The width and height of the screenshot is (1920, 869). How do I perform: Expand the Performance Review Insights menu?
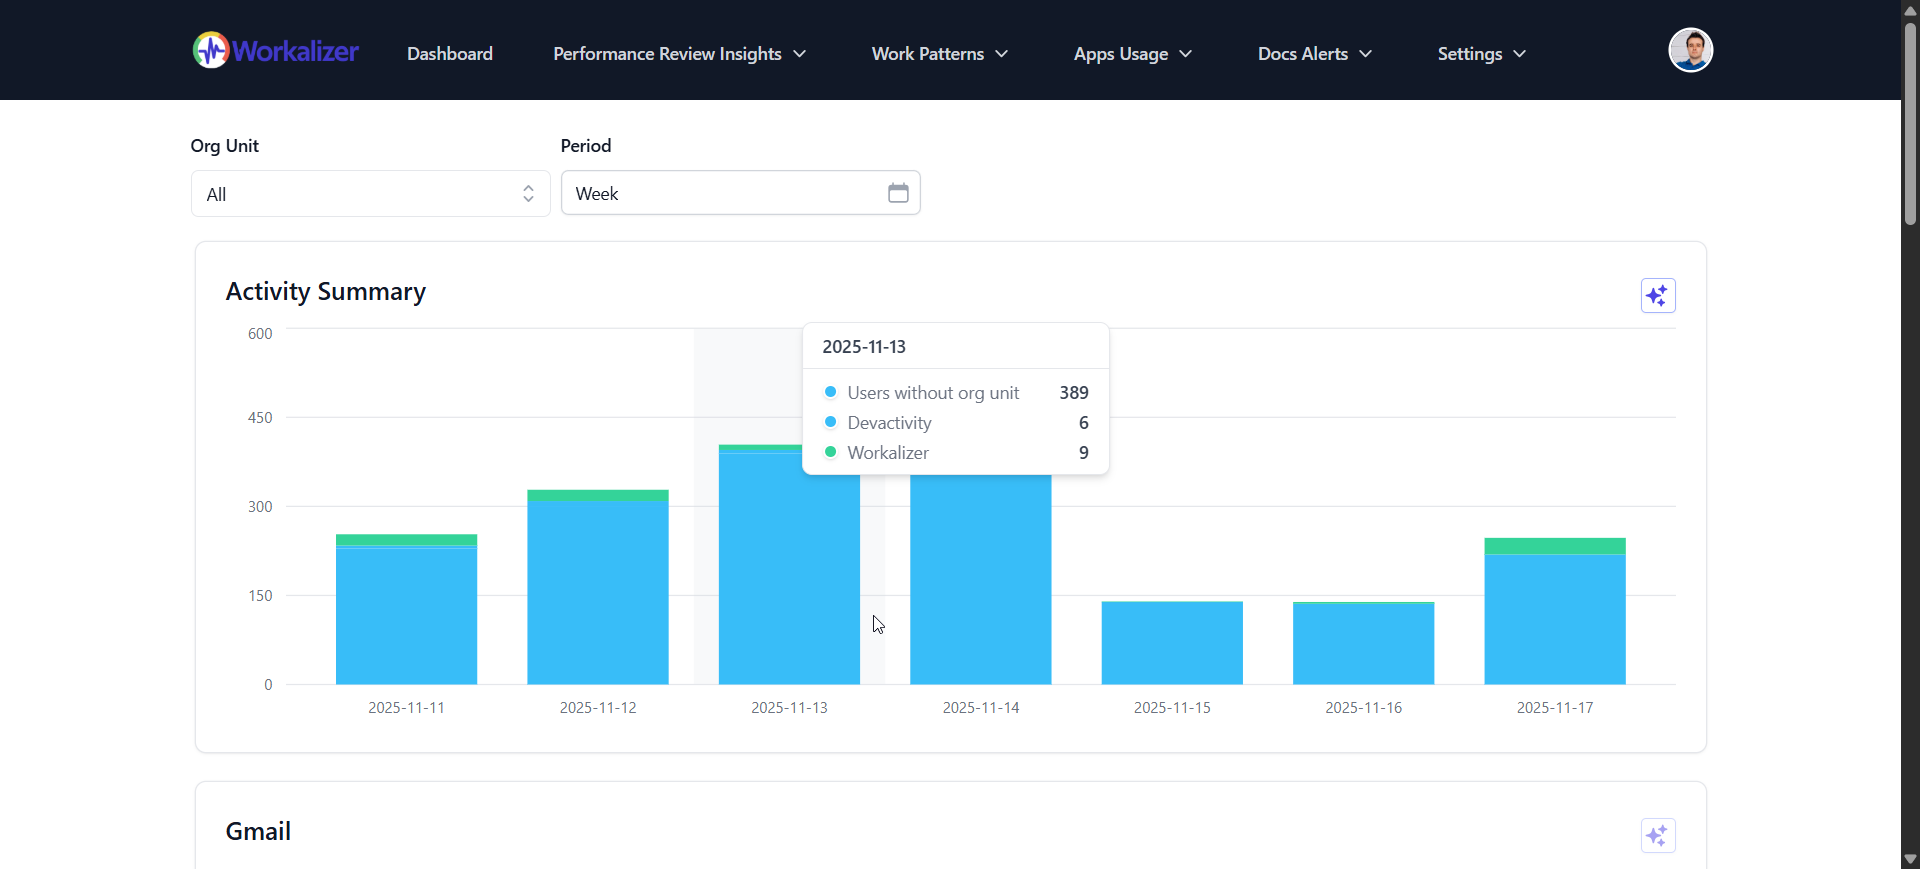pyautogui.click(x=679, y=54)
